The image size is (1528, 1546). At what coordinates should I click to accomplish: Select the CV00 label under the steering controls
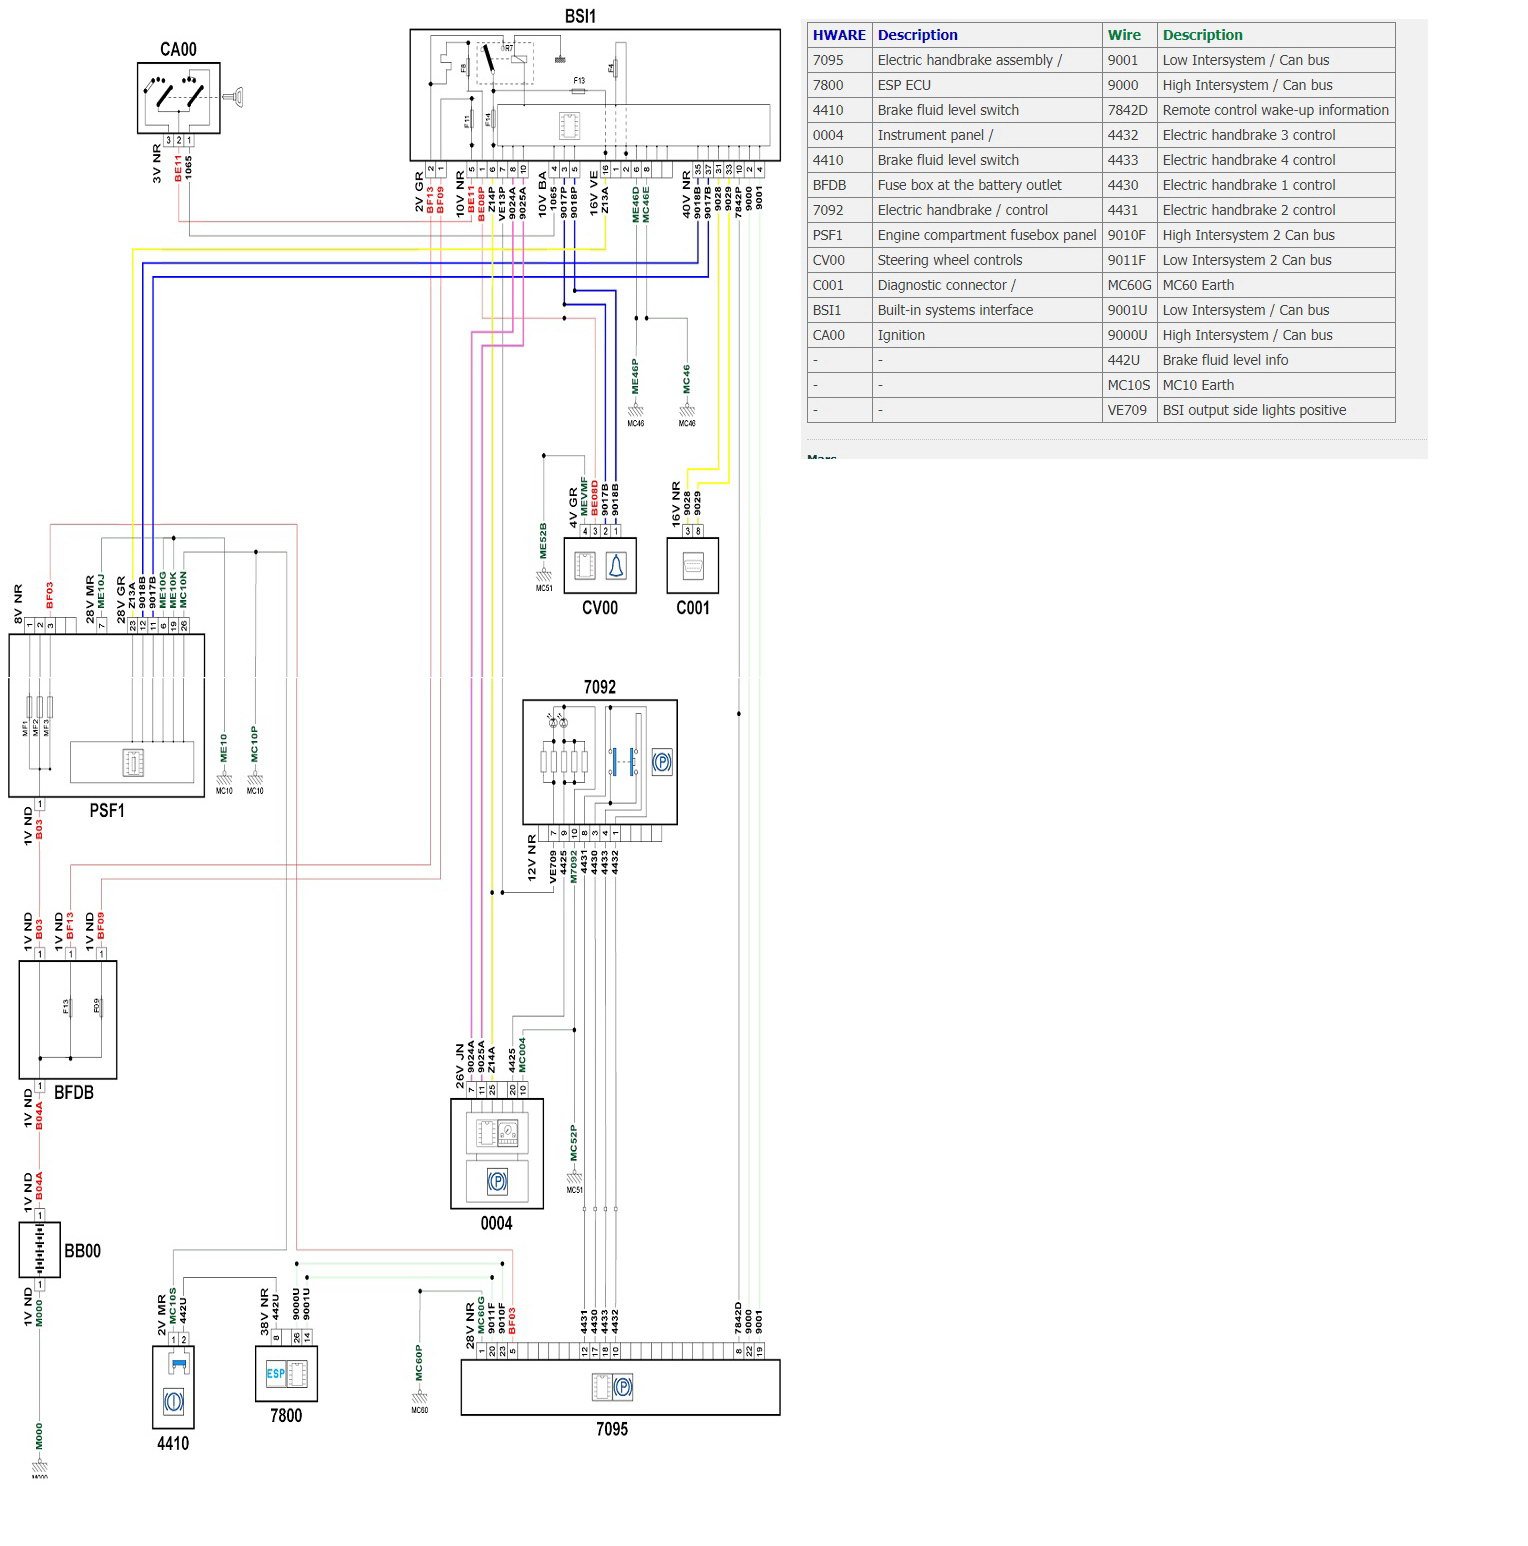[x=600, y=607]
